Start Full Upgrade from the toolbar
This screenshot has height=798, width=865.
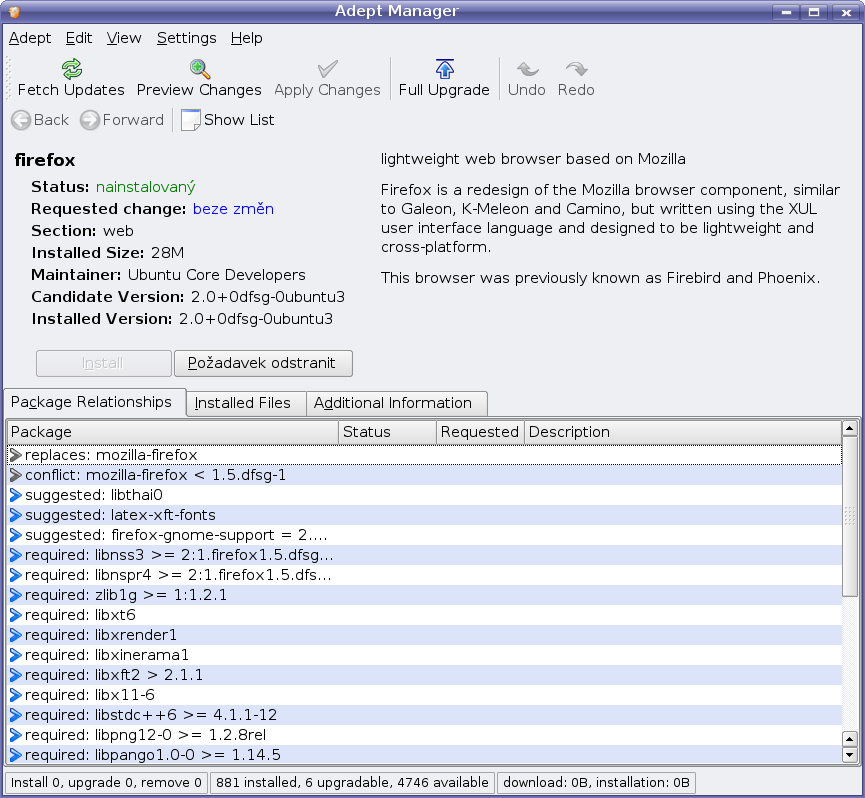pos(444,69)
